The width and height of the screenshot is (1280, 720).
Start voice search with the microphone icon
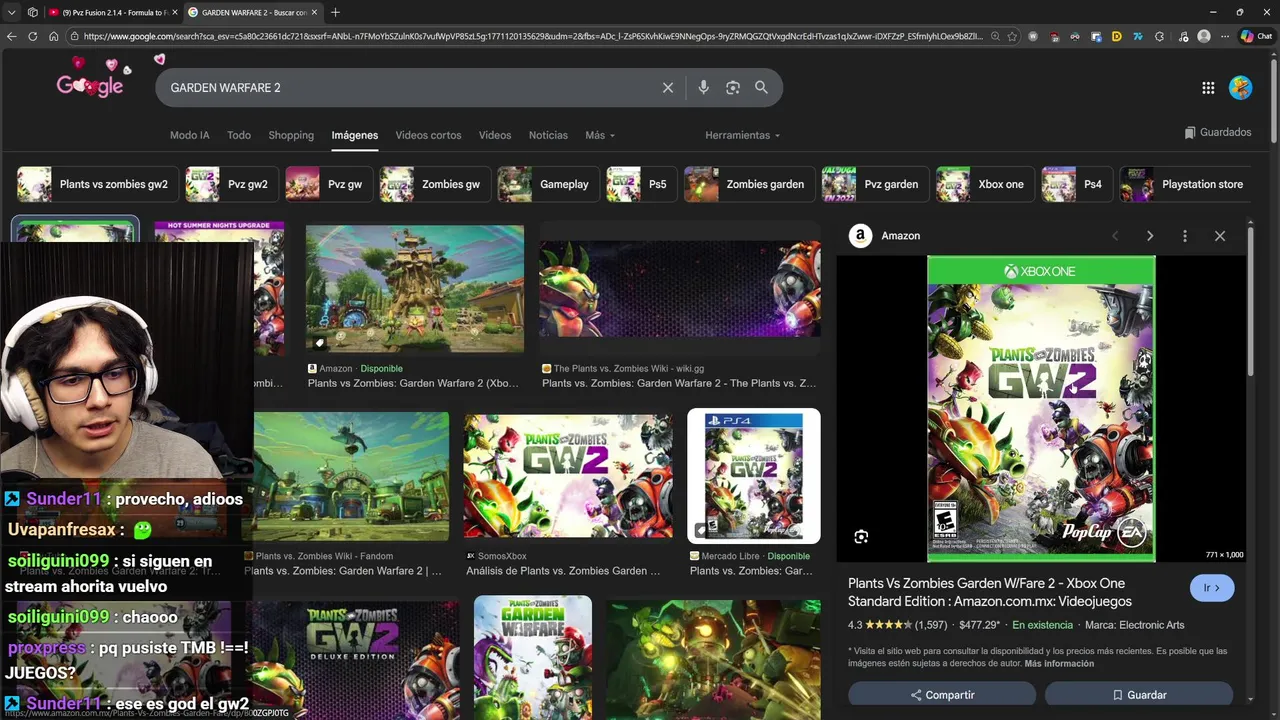(x=703, y=88)
